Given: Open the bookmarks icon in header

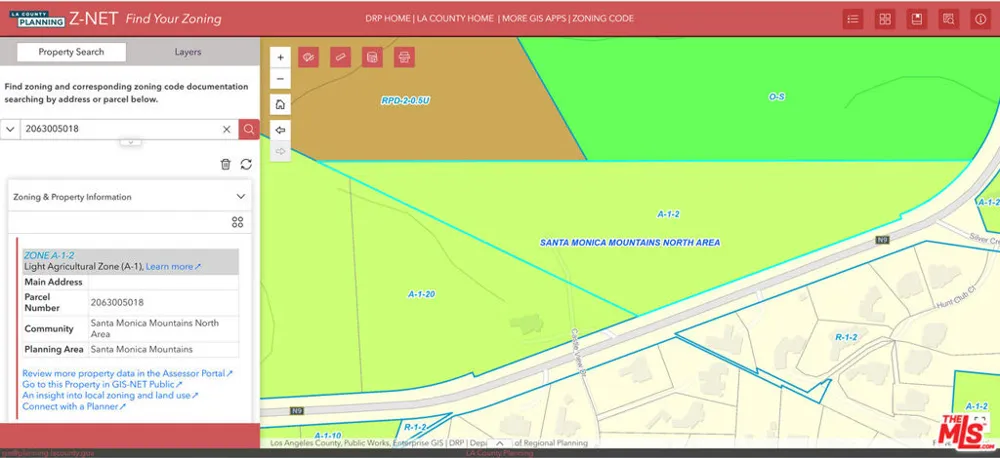Looking at the screenshot, I should [916, 19].
